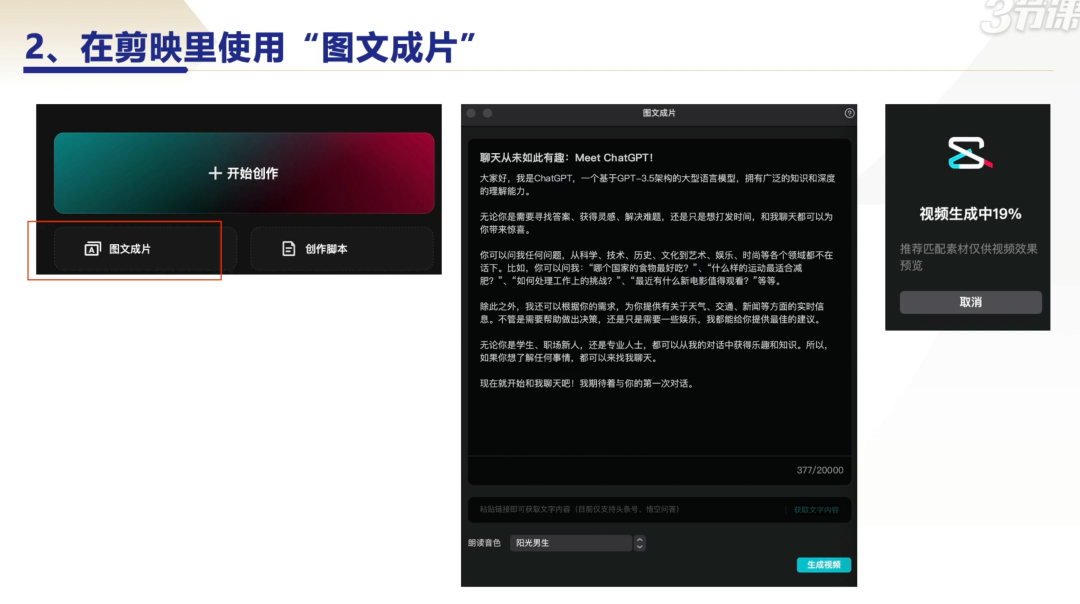The image size is (1080, 604).
Task: Click the 图文成片 picture-text icon
Action: point(92,249)
